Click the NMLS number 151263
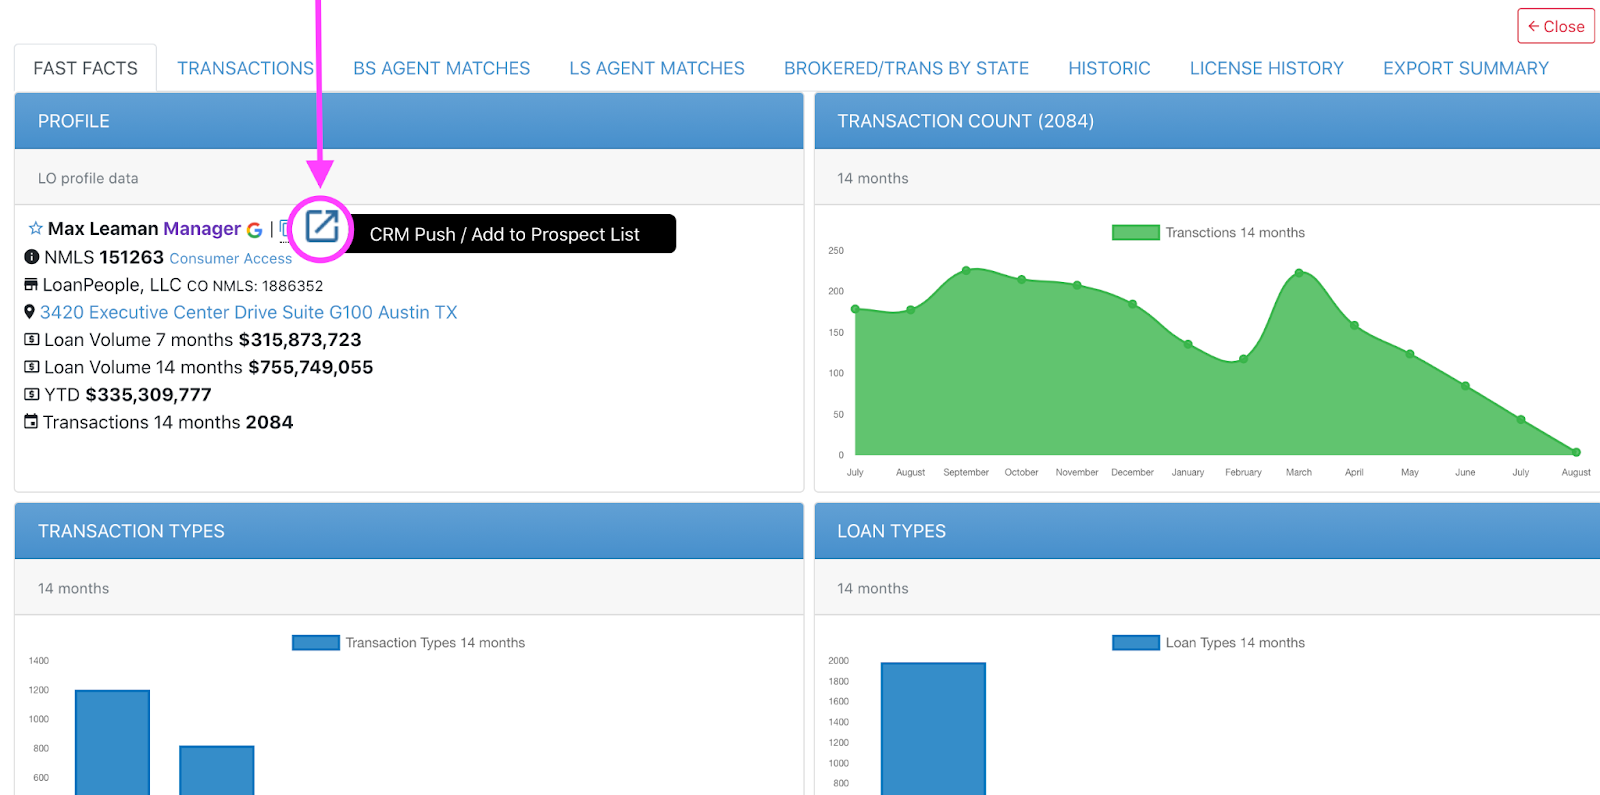This screenshot has height=795, width=1600. click(131, 257)
